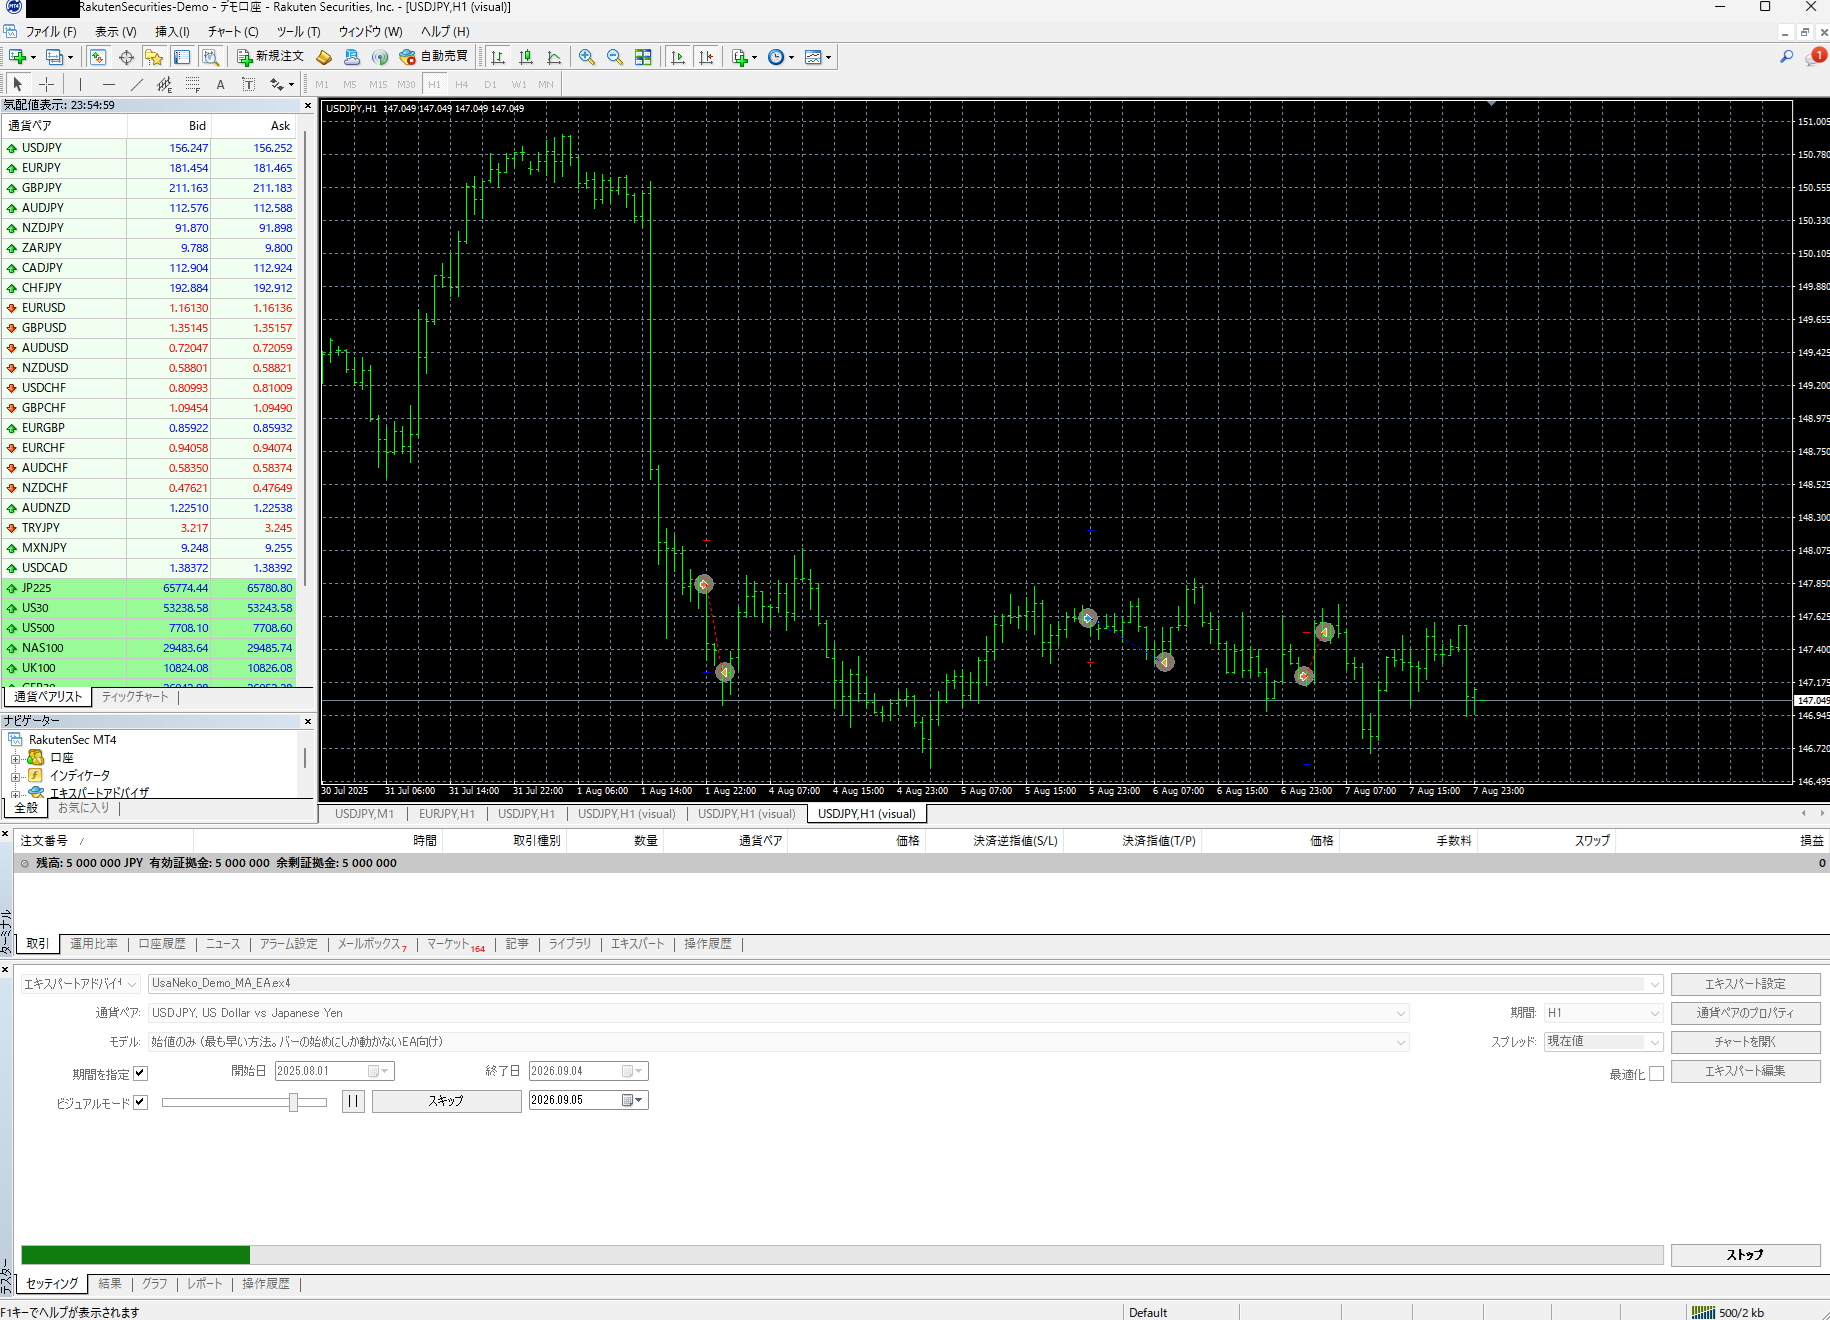1830x1320 pixels.
Task: Switch to the 口座履歴 terminal tab
Action: coord(162,944)
